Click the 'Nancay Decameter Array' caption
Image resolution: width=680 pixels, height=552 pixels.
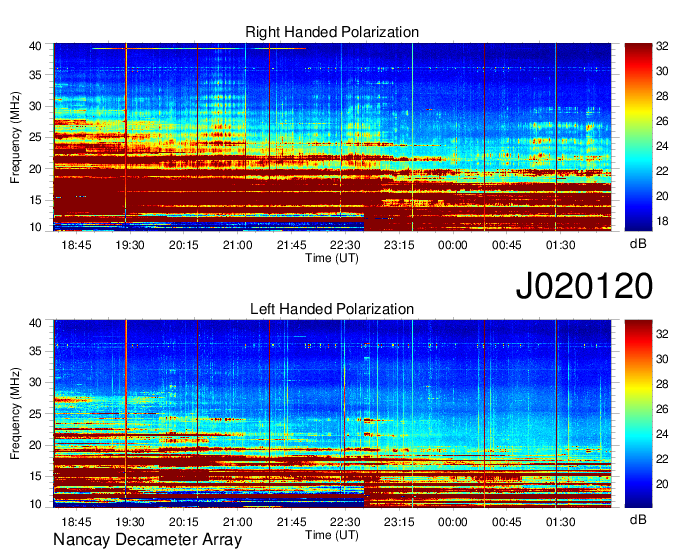[x=147, y=540]
